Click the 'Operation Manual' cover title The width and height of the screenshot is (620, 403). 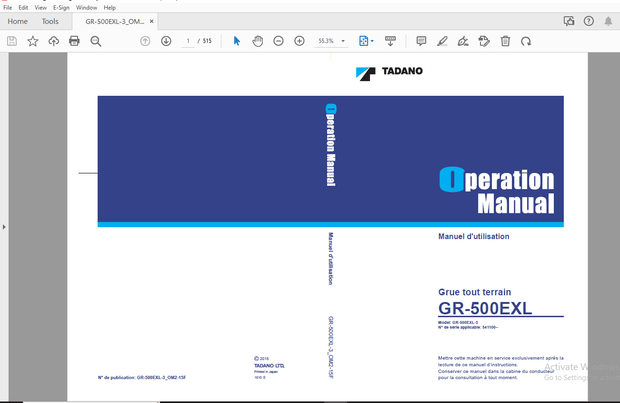pos(497,191)
